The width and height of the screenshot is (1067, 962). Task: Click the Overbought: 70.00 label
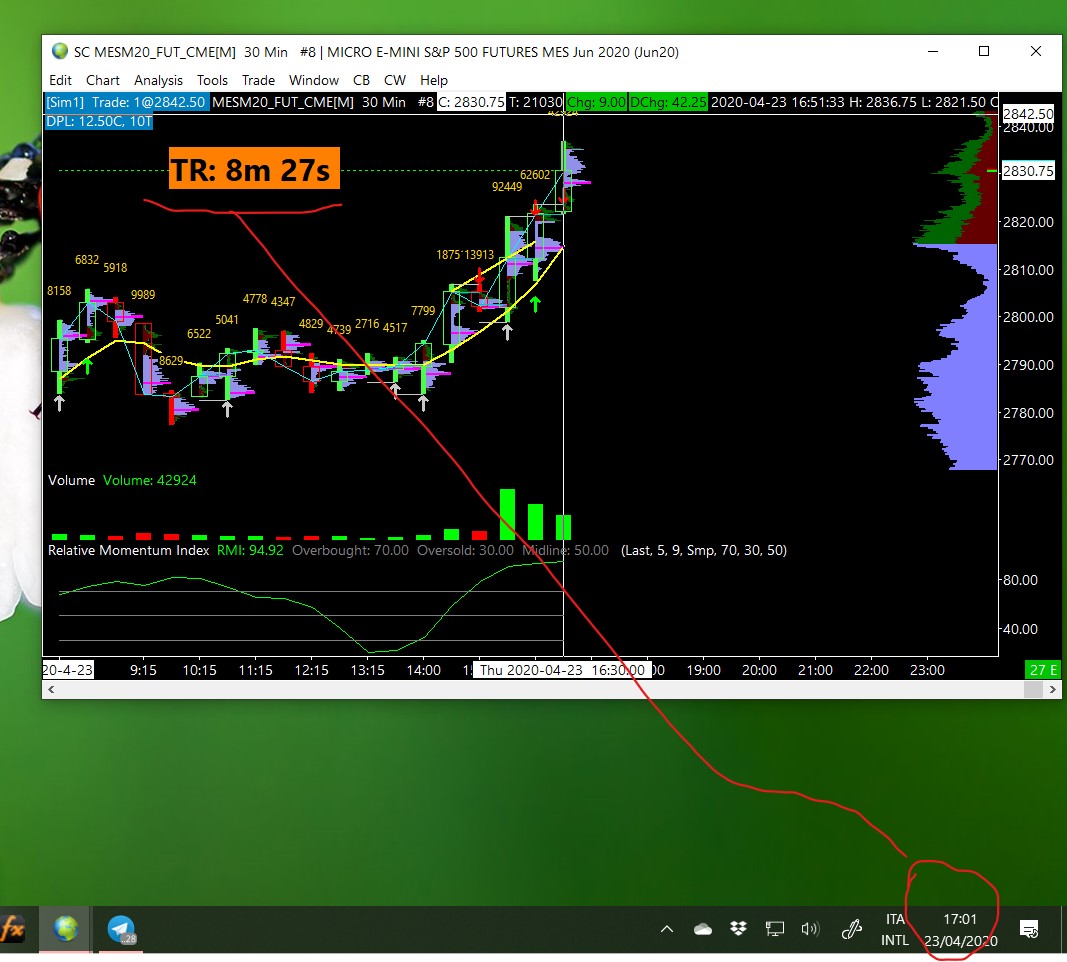tap(350, 550)
